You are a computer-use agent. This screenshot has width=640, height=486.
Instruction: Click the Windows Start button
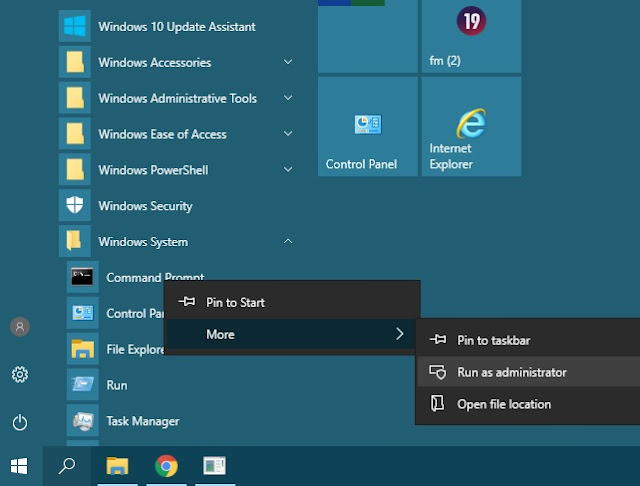click(19, 466)
